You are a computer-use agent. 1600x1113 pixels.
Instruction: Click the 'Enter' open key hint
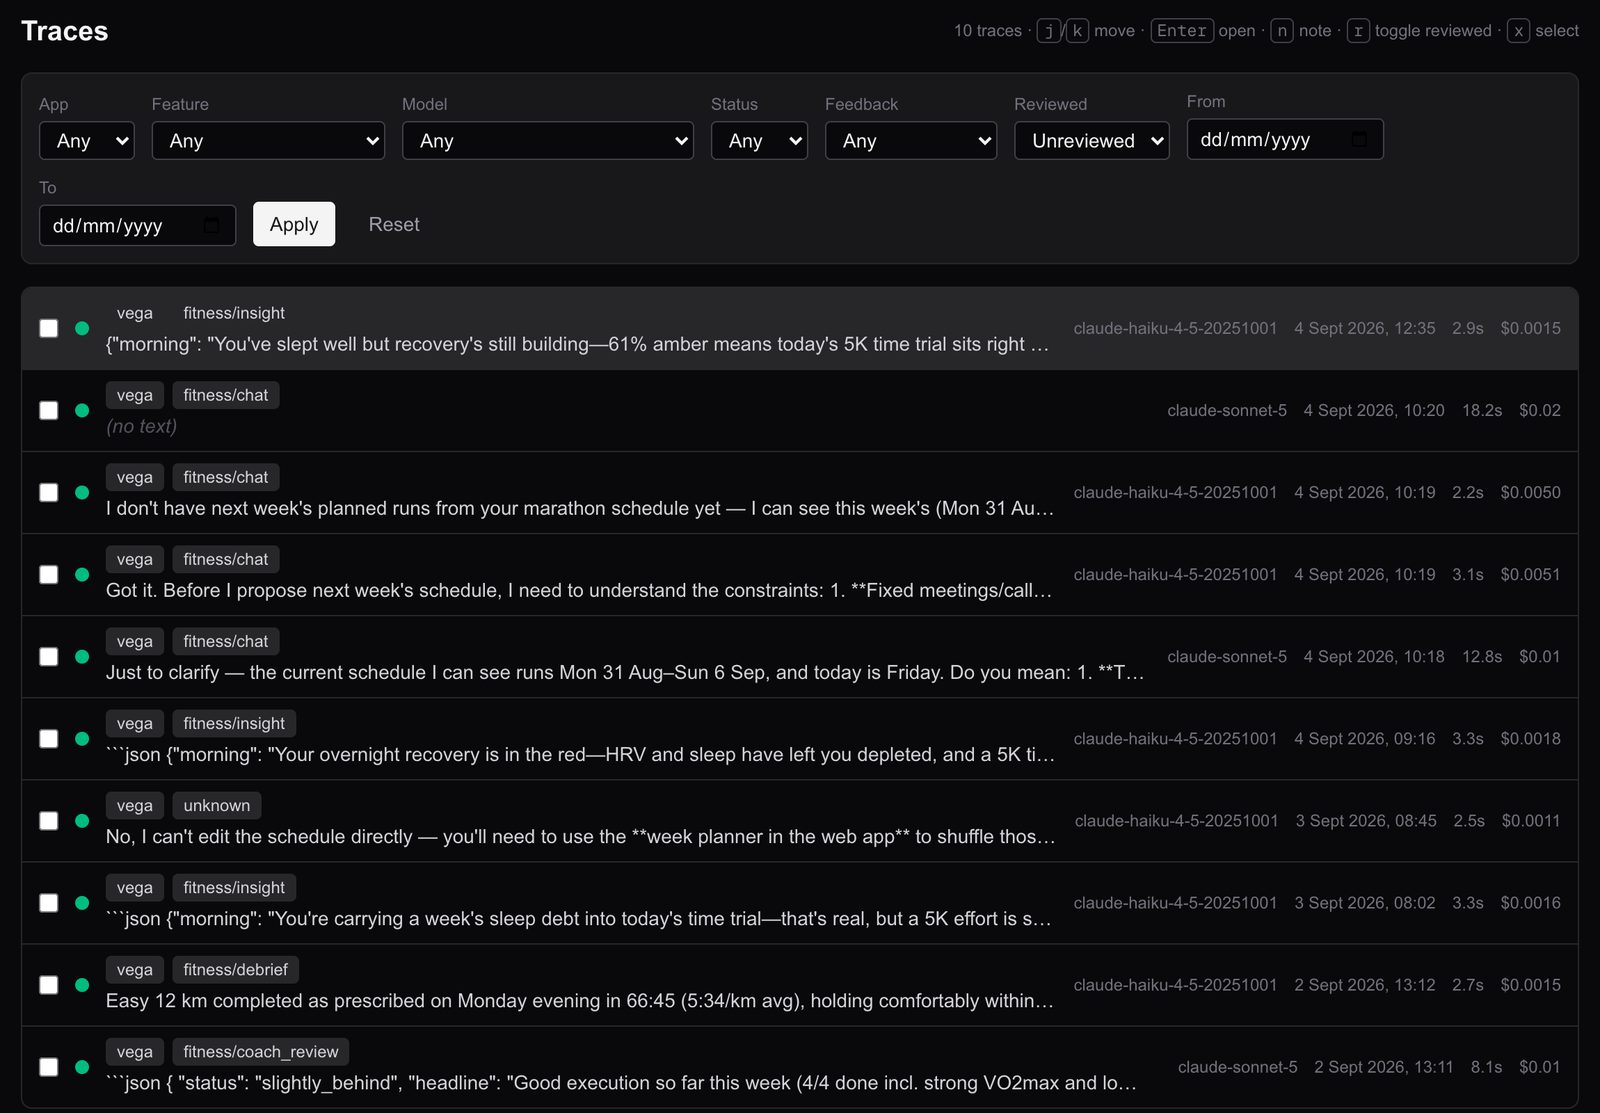(1182, 31)
